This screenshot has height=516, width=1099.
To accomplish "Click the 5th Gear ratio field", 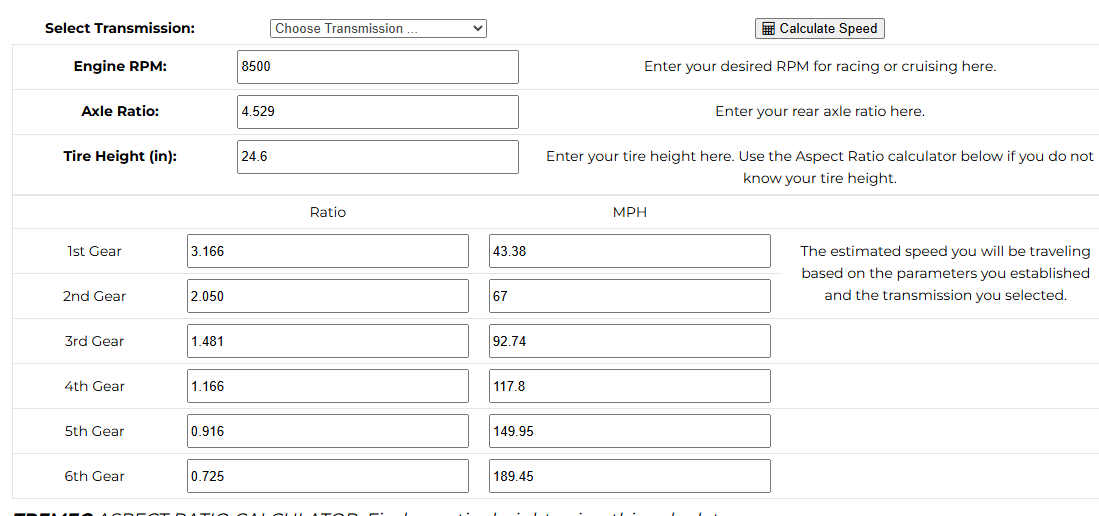I will click(327, 432).
